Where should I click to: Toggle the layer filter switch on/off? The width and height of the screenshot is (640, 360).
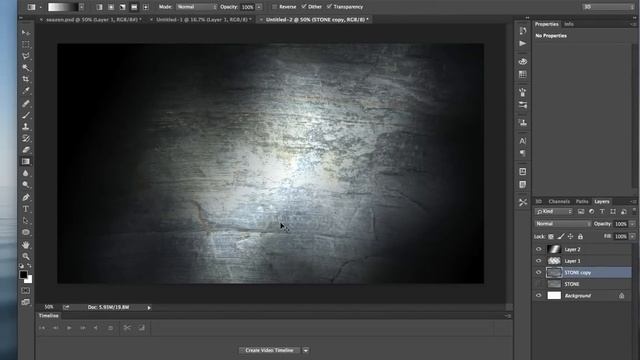pyautogui.click(x=634, y=211)
